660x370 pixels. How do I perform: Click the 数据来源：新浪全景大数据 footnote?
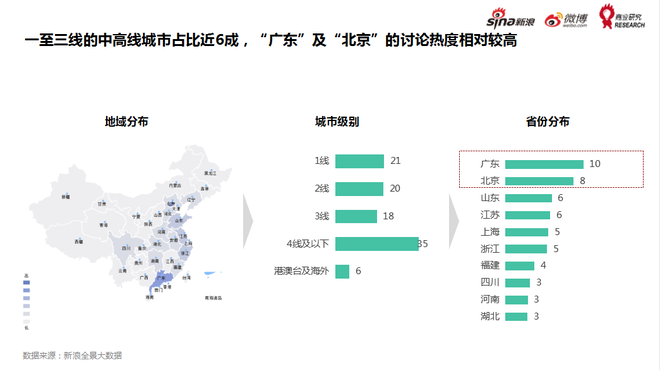point(72,356)
